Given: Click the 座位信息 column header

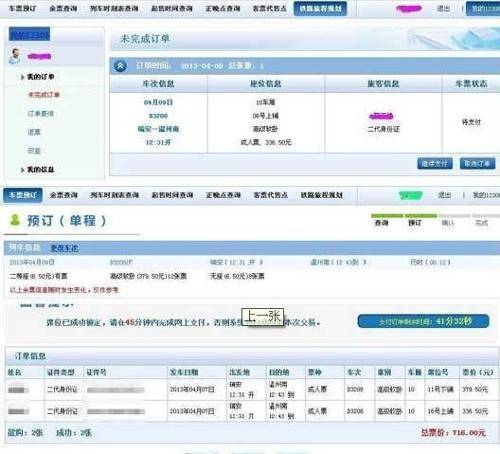Looking at the screenshot, I should pyautogui.click(x=266, y=84).
